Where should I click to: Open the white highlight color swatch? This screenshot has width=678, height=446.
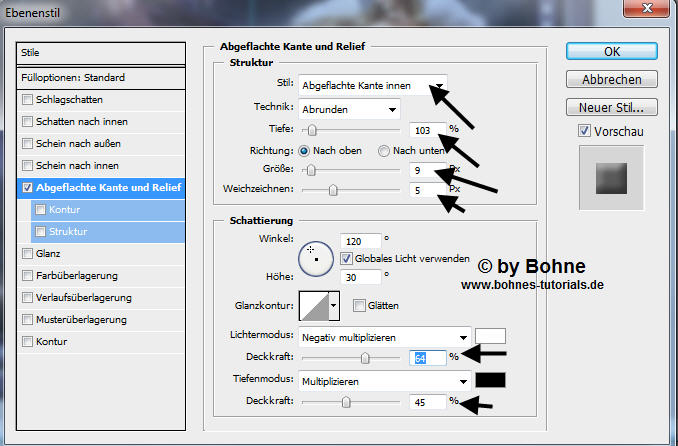click(490, 336)
